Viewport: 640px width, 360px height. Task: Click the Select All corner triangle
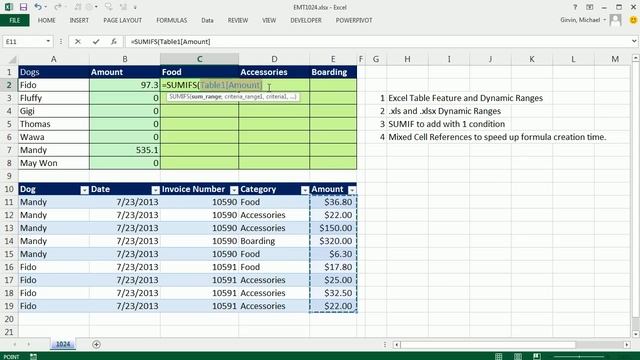[12, 60]
